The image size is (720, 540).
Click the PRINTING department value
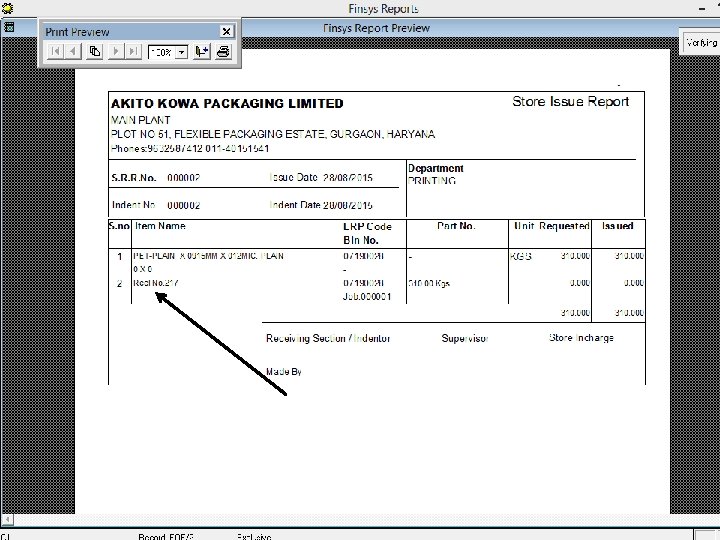(x=432, y=180)
